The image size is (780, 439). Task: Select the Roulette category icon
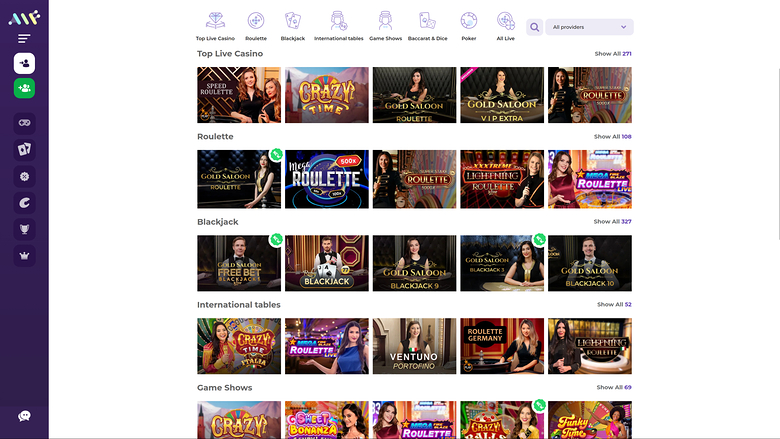pos(256,26)
